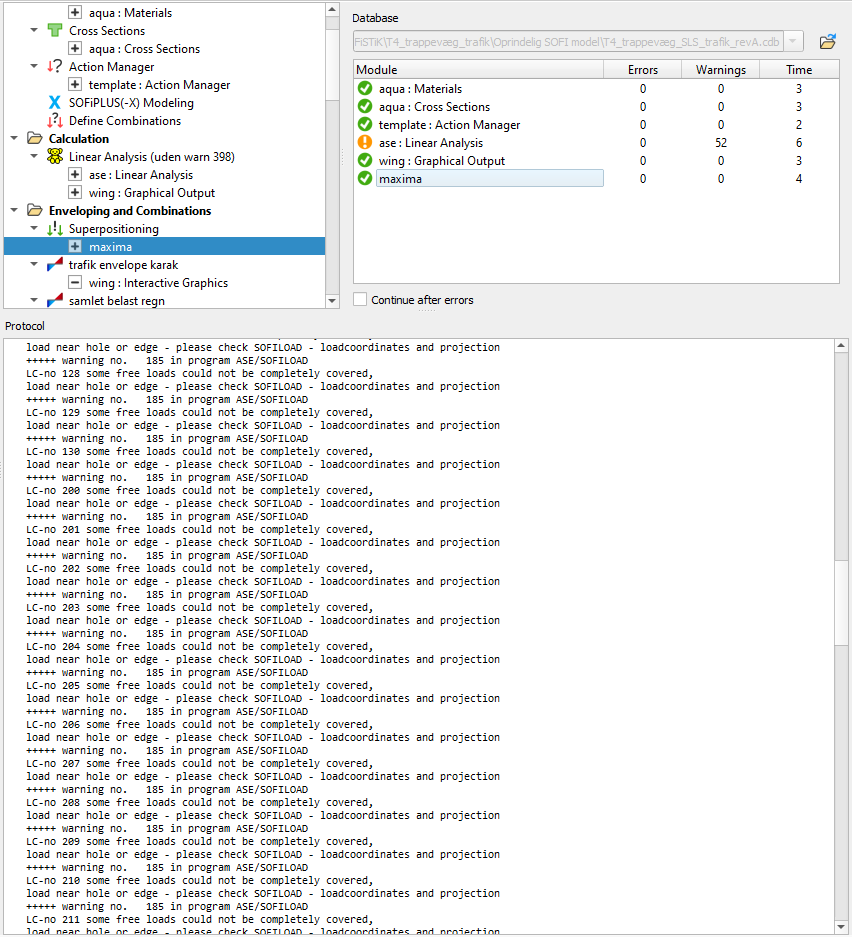Click the LC-no 210 protocol line
This screenshot has height=937, width=852.
pos(200,881)
